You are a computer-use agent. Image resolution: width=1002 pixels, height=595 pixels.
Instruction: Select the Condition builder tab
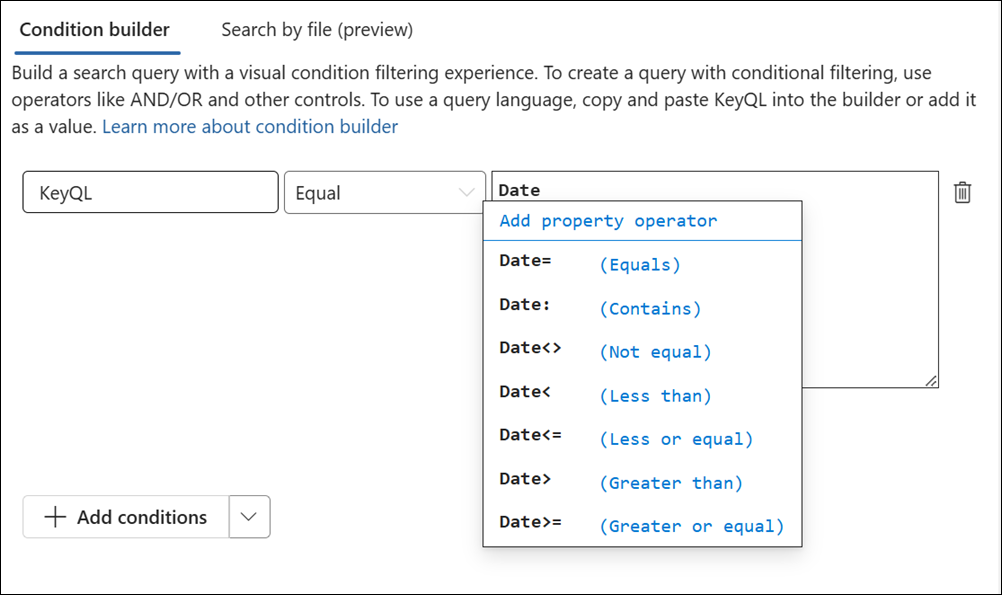coord(95,29)
